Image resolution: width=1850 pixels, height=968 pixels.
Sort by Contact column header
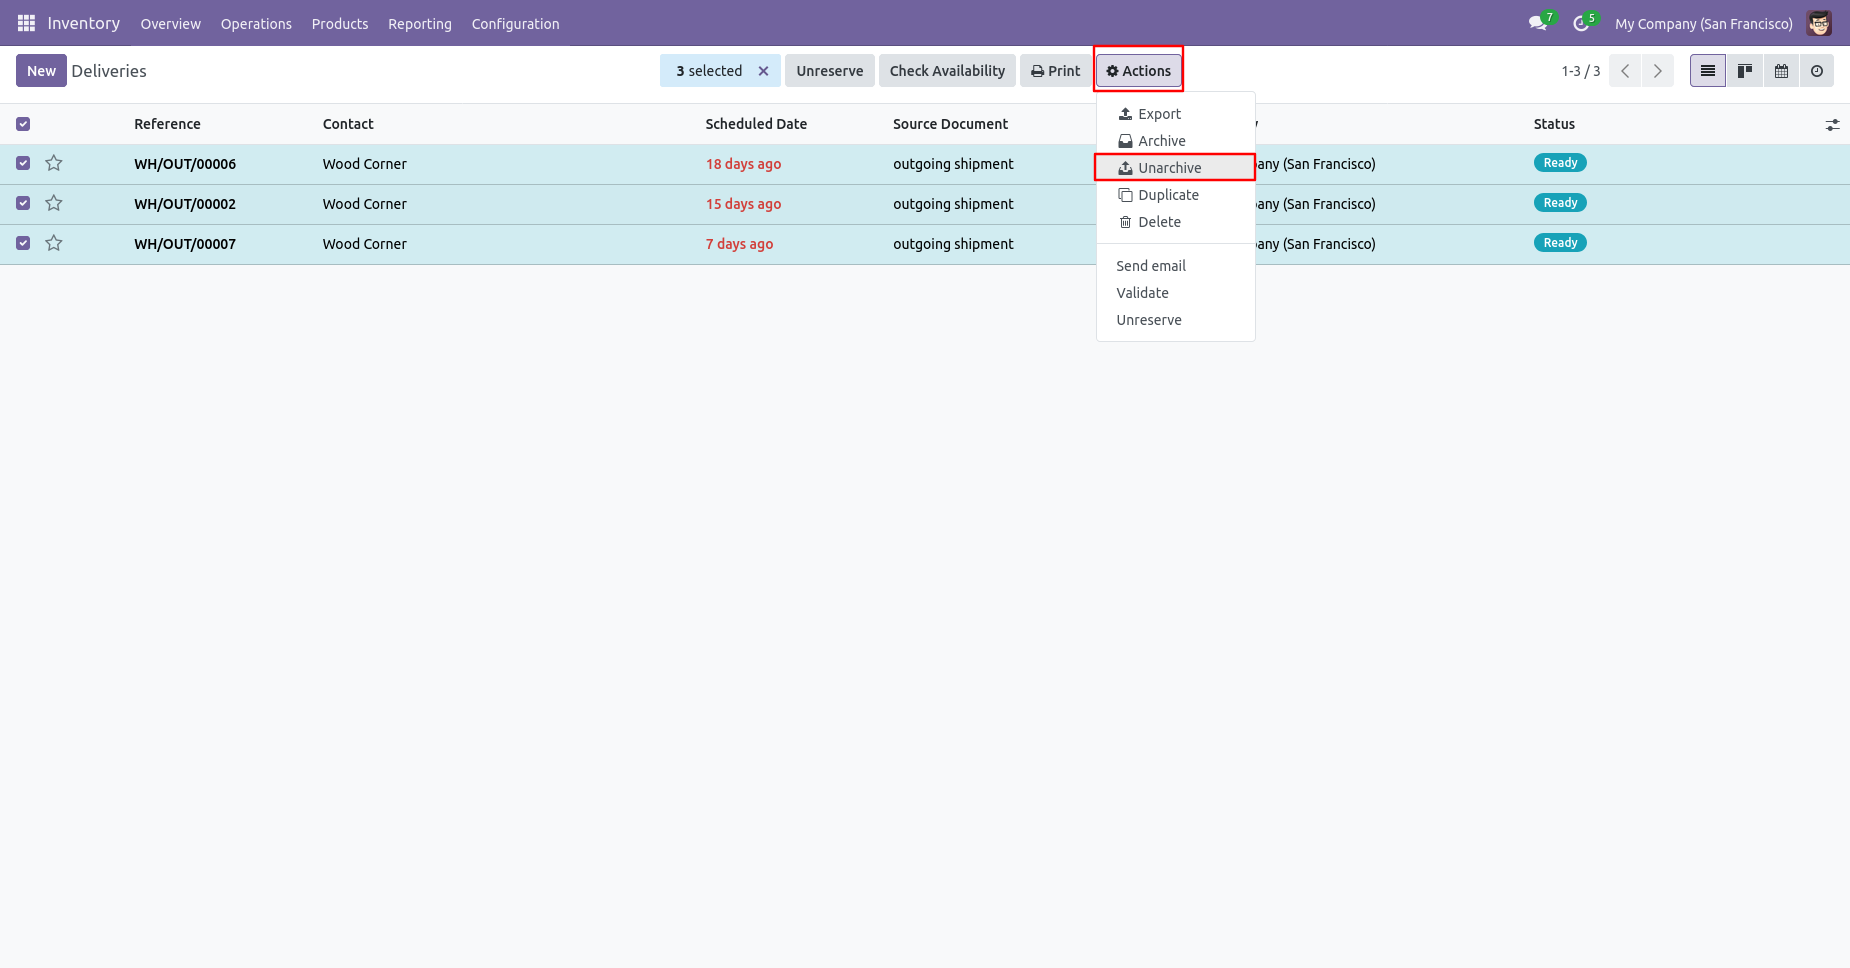point(348,124)
